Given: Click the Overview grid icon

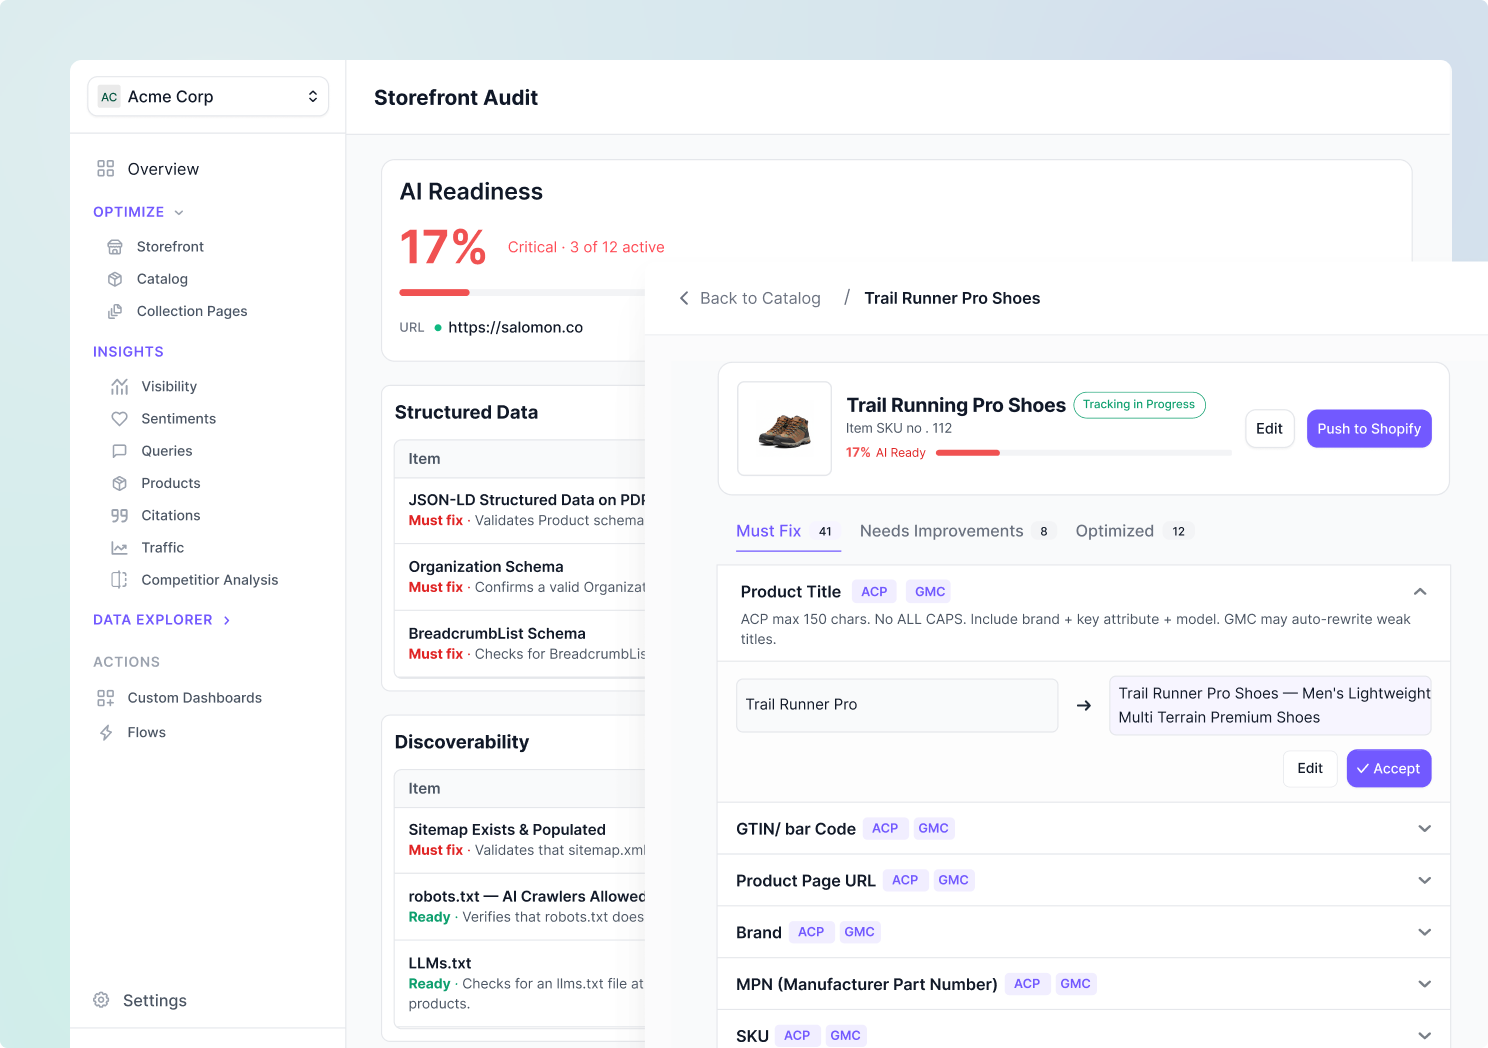Looking at the screenshot, I should pyautogui.click(x=105, y=169).
